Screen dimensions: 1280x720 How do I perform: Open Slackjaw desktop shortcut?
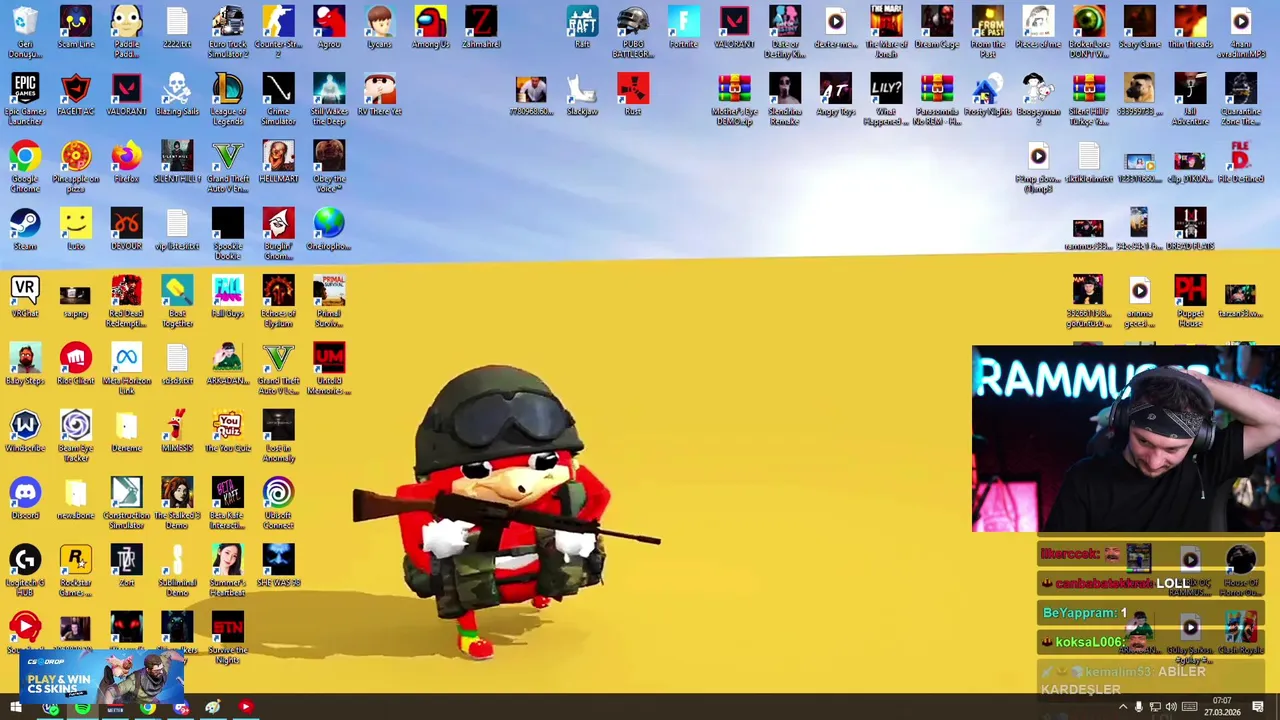coord(582,95)
